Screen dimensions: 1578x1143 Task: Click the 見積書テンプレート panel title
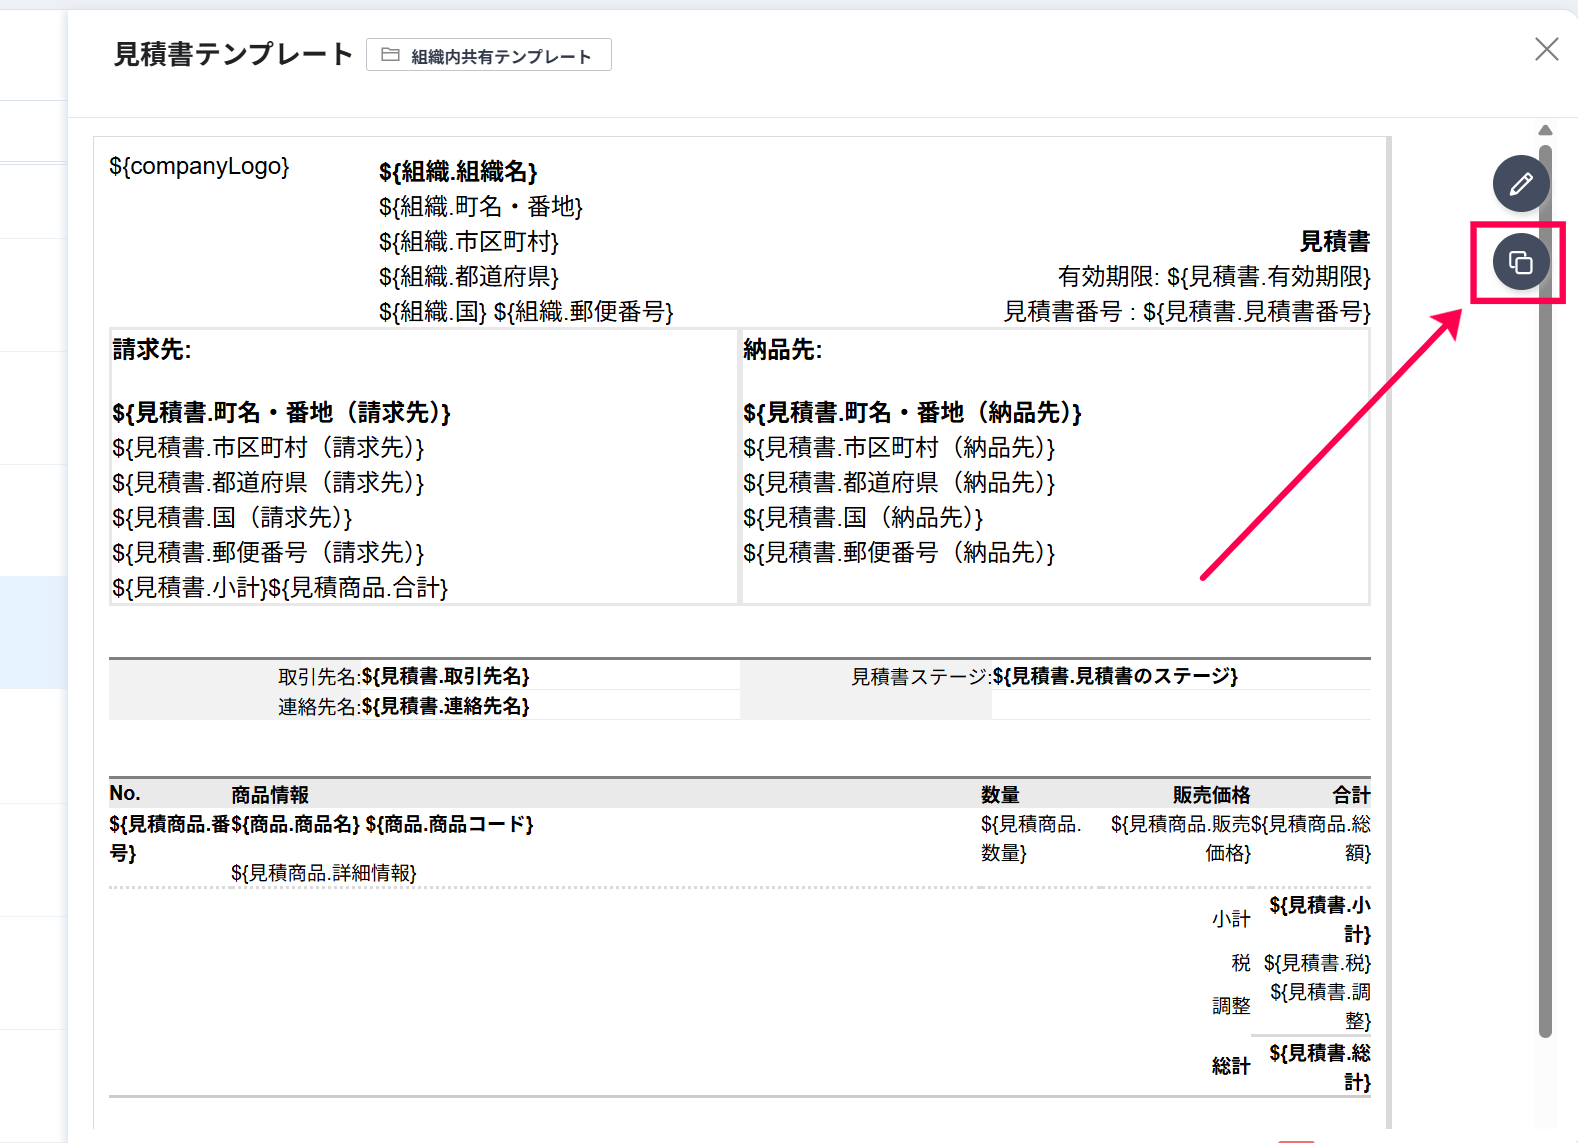(233, 54)
